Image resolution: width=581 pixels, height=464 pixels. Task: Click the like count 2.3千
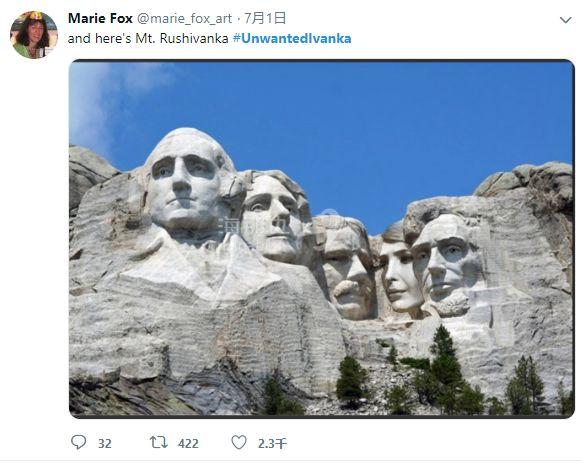[272, 444]
